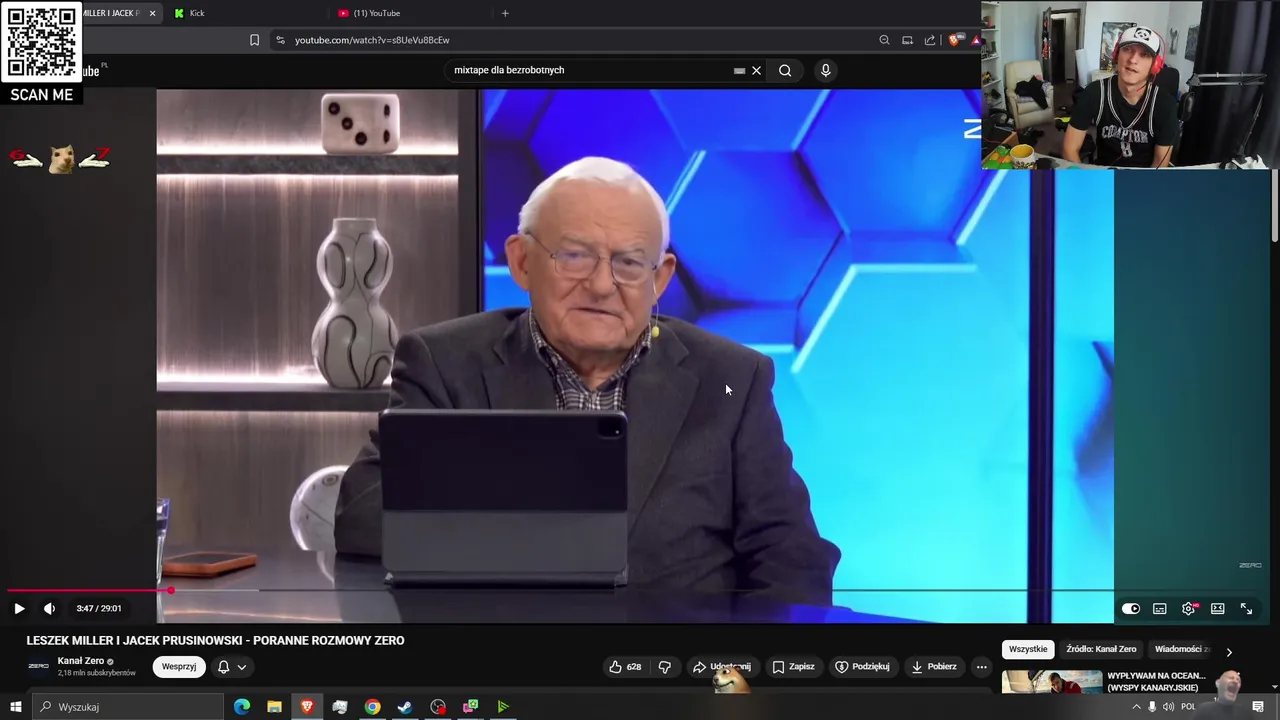1280x720 pixels.
Task: Download the video with Pobierz
Action: (934, 667)
